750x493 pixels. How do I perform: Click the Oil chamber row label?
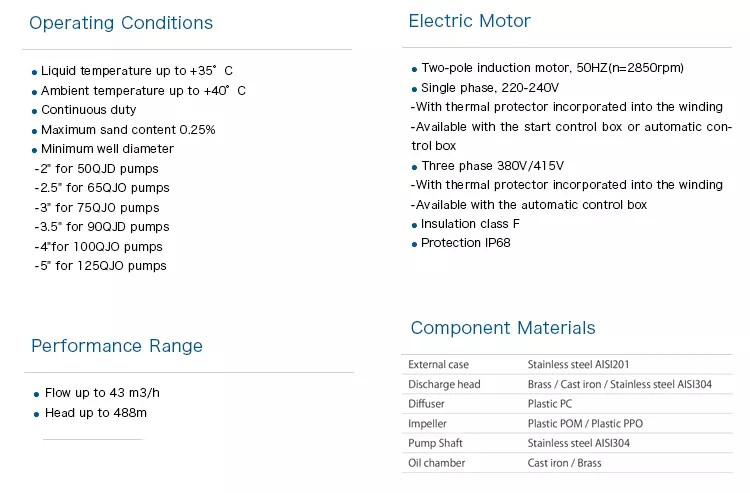coord(437,463)
